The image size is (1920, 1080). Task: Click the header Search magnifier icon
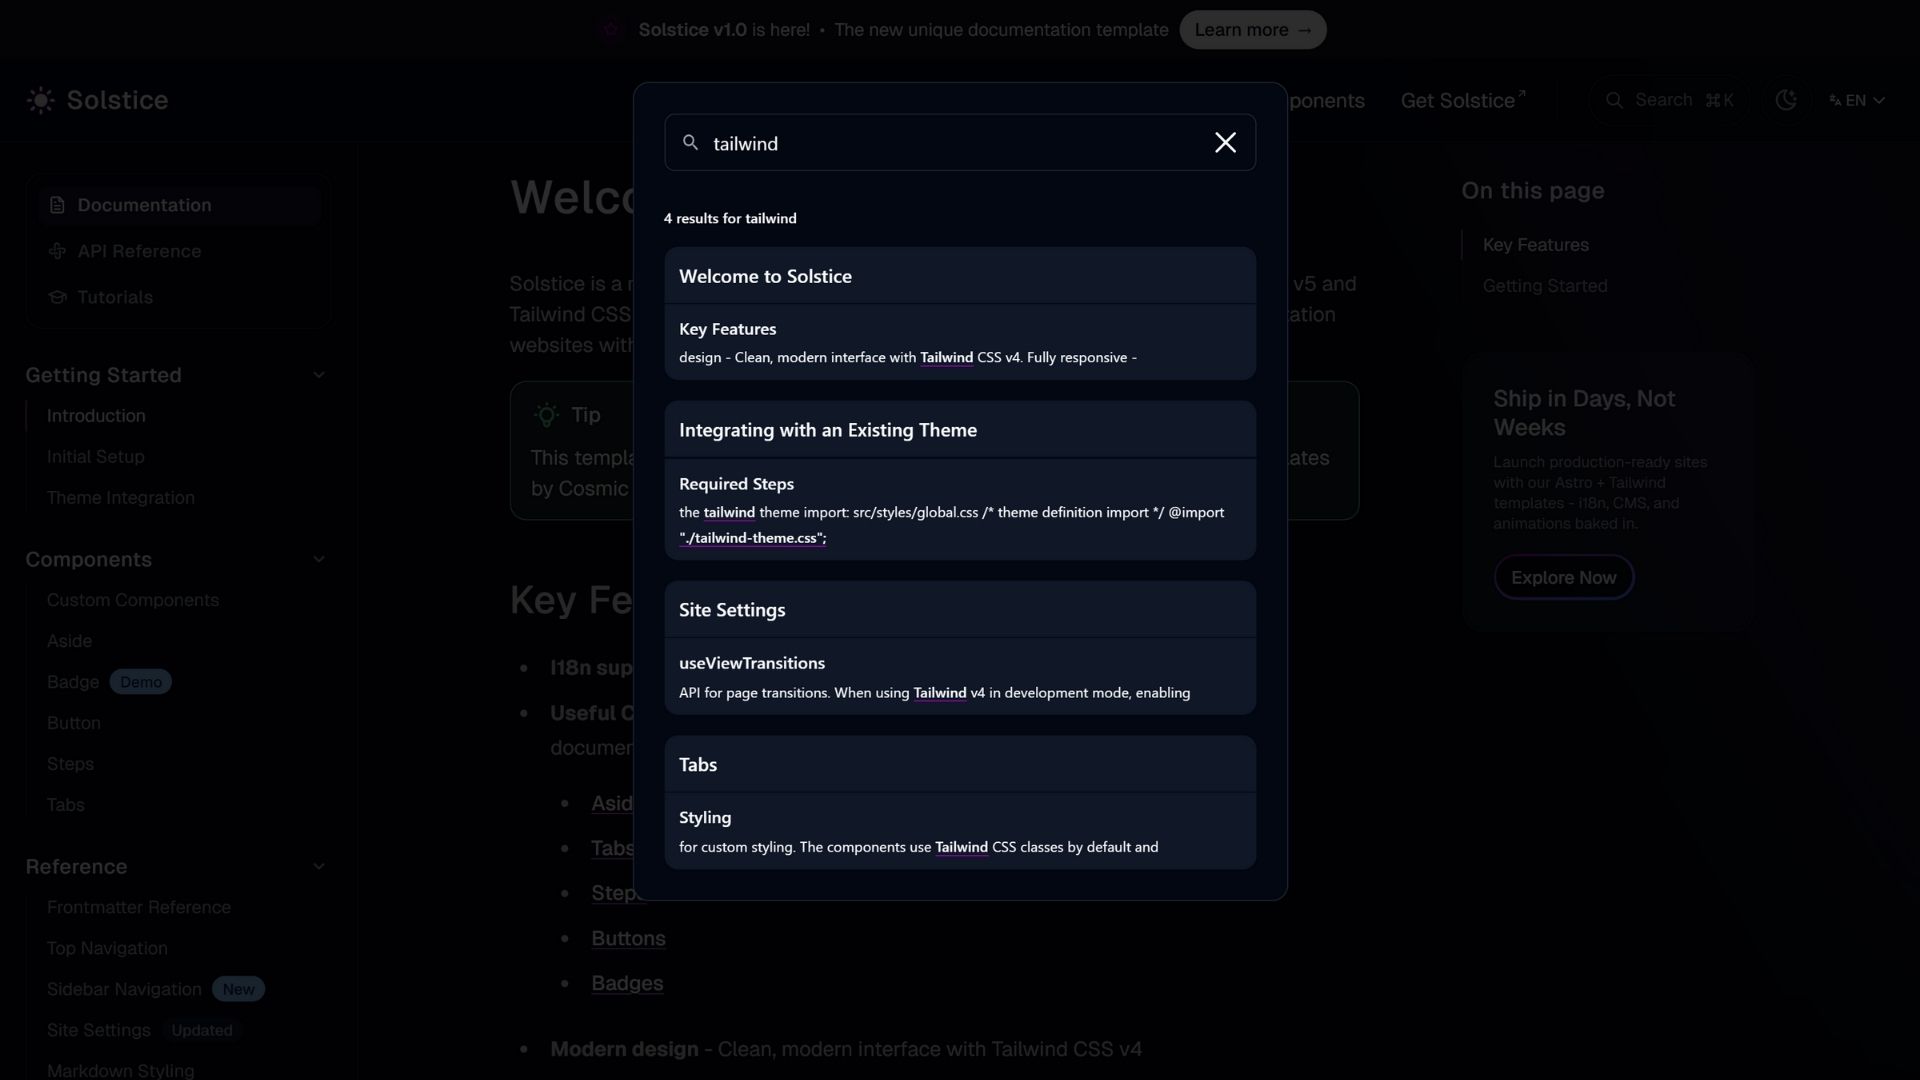pos(1614,100)
